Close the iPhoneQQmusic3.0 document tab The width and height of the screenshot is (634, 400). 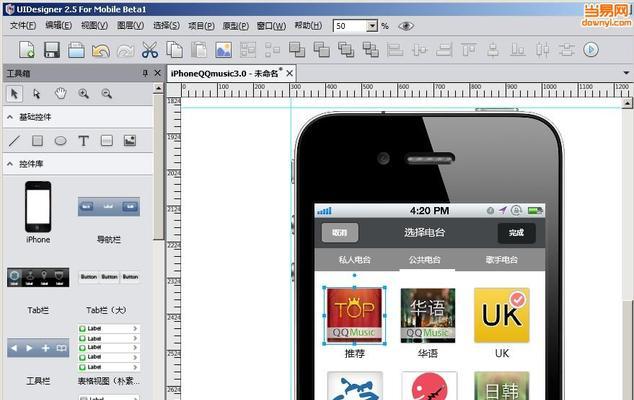290,73
